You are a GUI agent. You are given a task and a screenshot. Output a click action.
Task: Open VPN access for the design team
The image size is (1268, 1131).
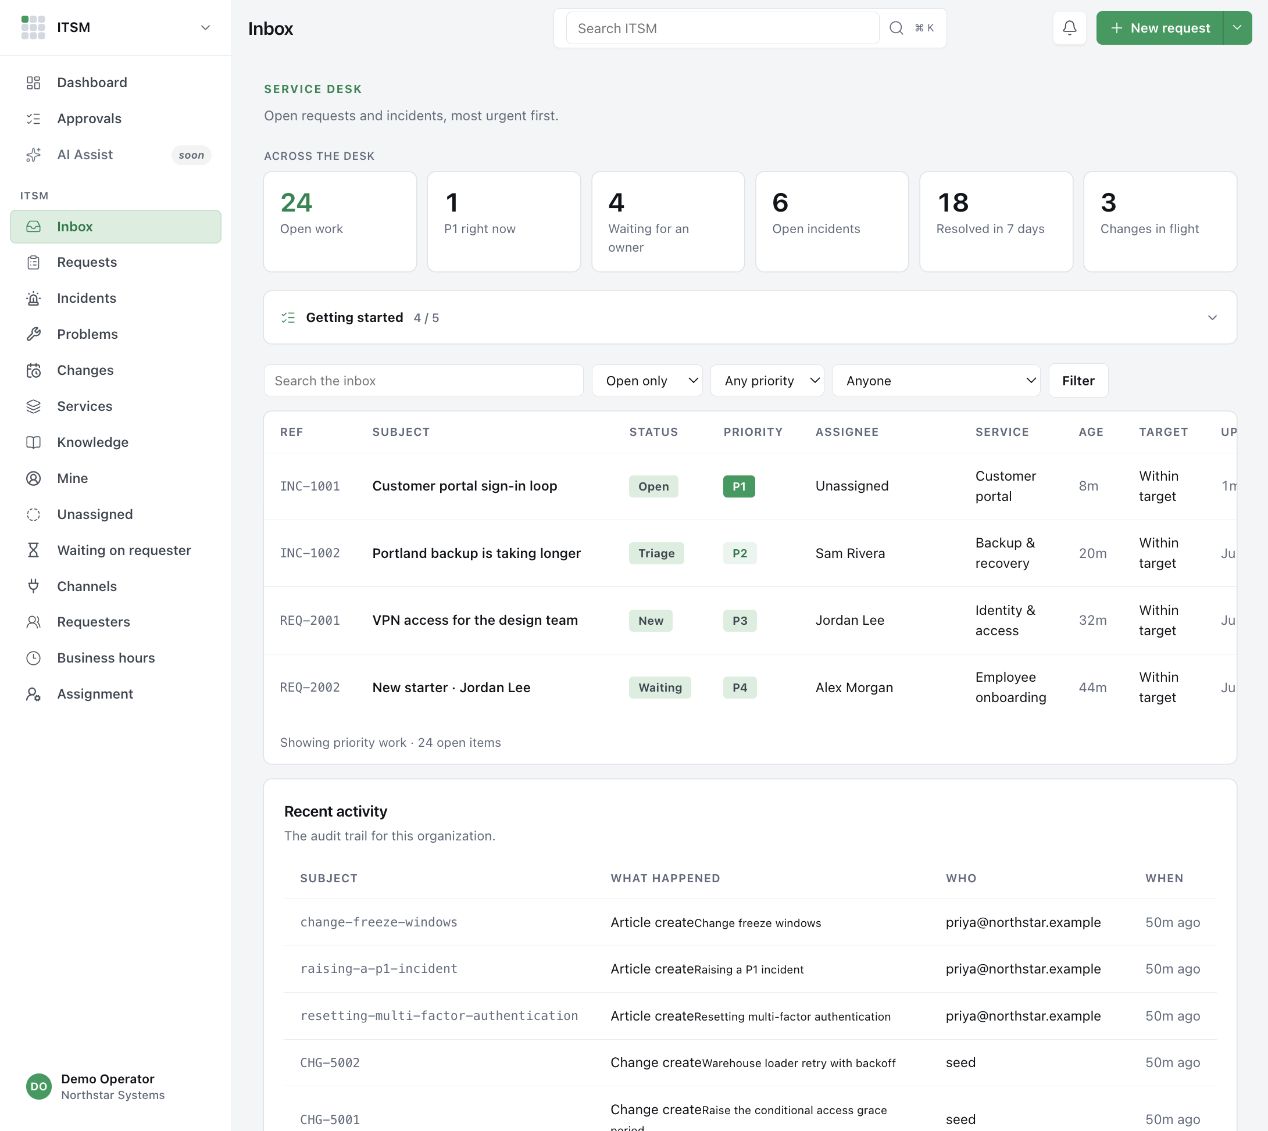(x=475, y=620)
